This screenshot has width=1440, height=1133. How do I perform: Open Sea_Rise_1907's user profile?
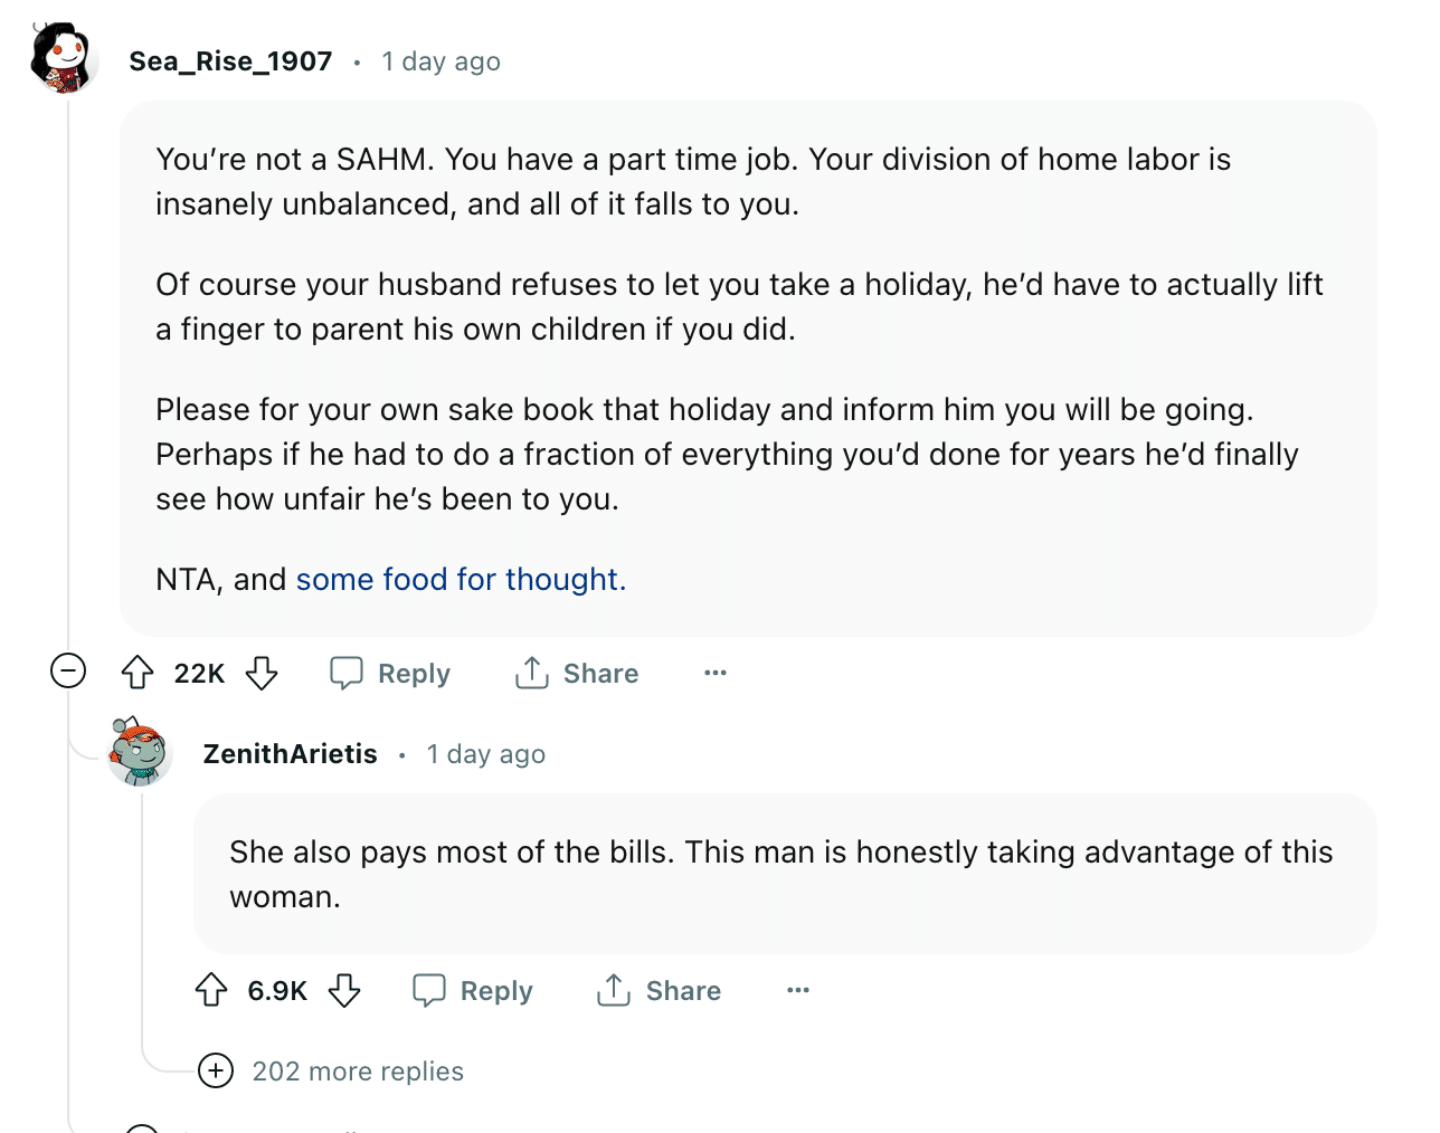tap(230, 61)
